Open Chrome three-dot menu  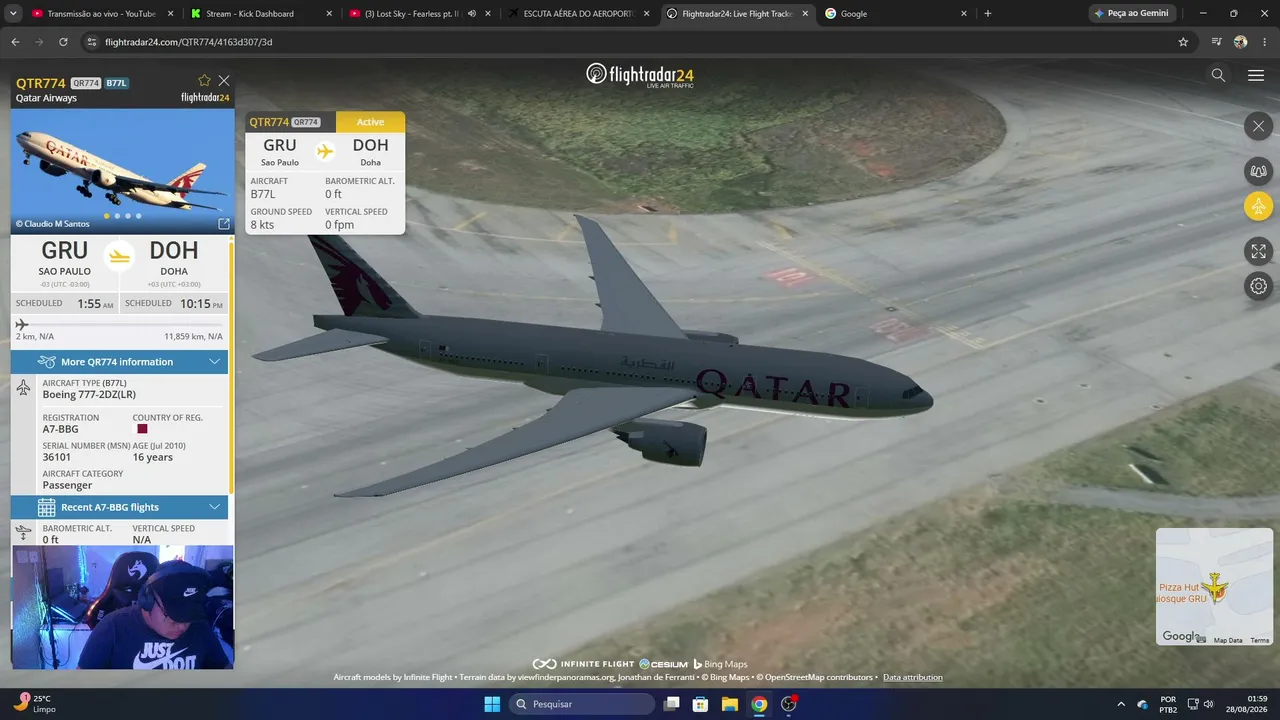tap(1265, 42)
